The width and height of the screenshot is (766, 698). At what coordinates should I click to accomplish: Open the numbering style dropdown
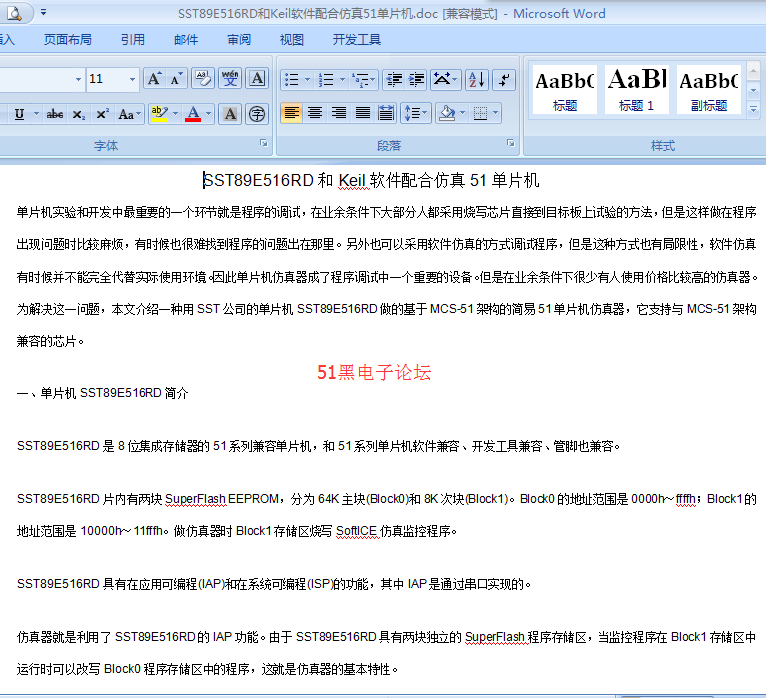[x=342, y=80]
